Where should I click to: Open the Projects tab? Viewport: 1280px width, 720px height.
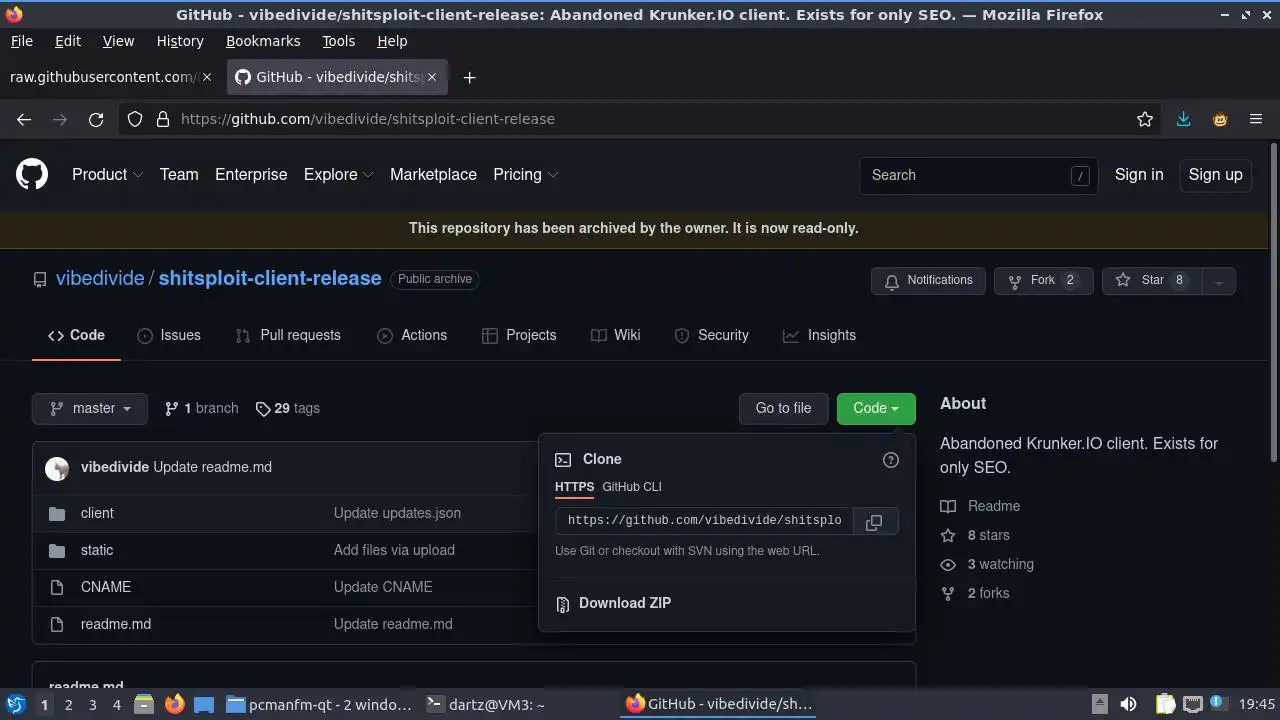tap(519, 336)
